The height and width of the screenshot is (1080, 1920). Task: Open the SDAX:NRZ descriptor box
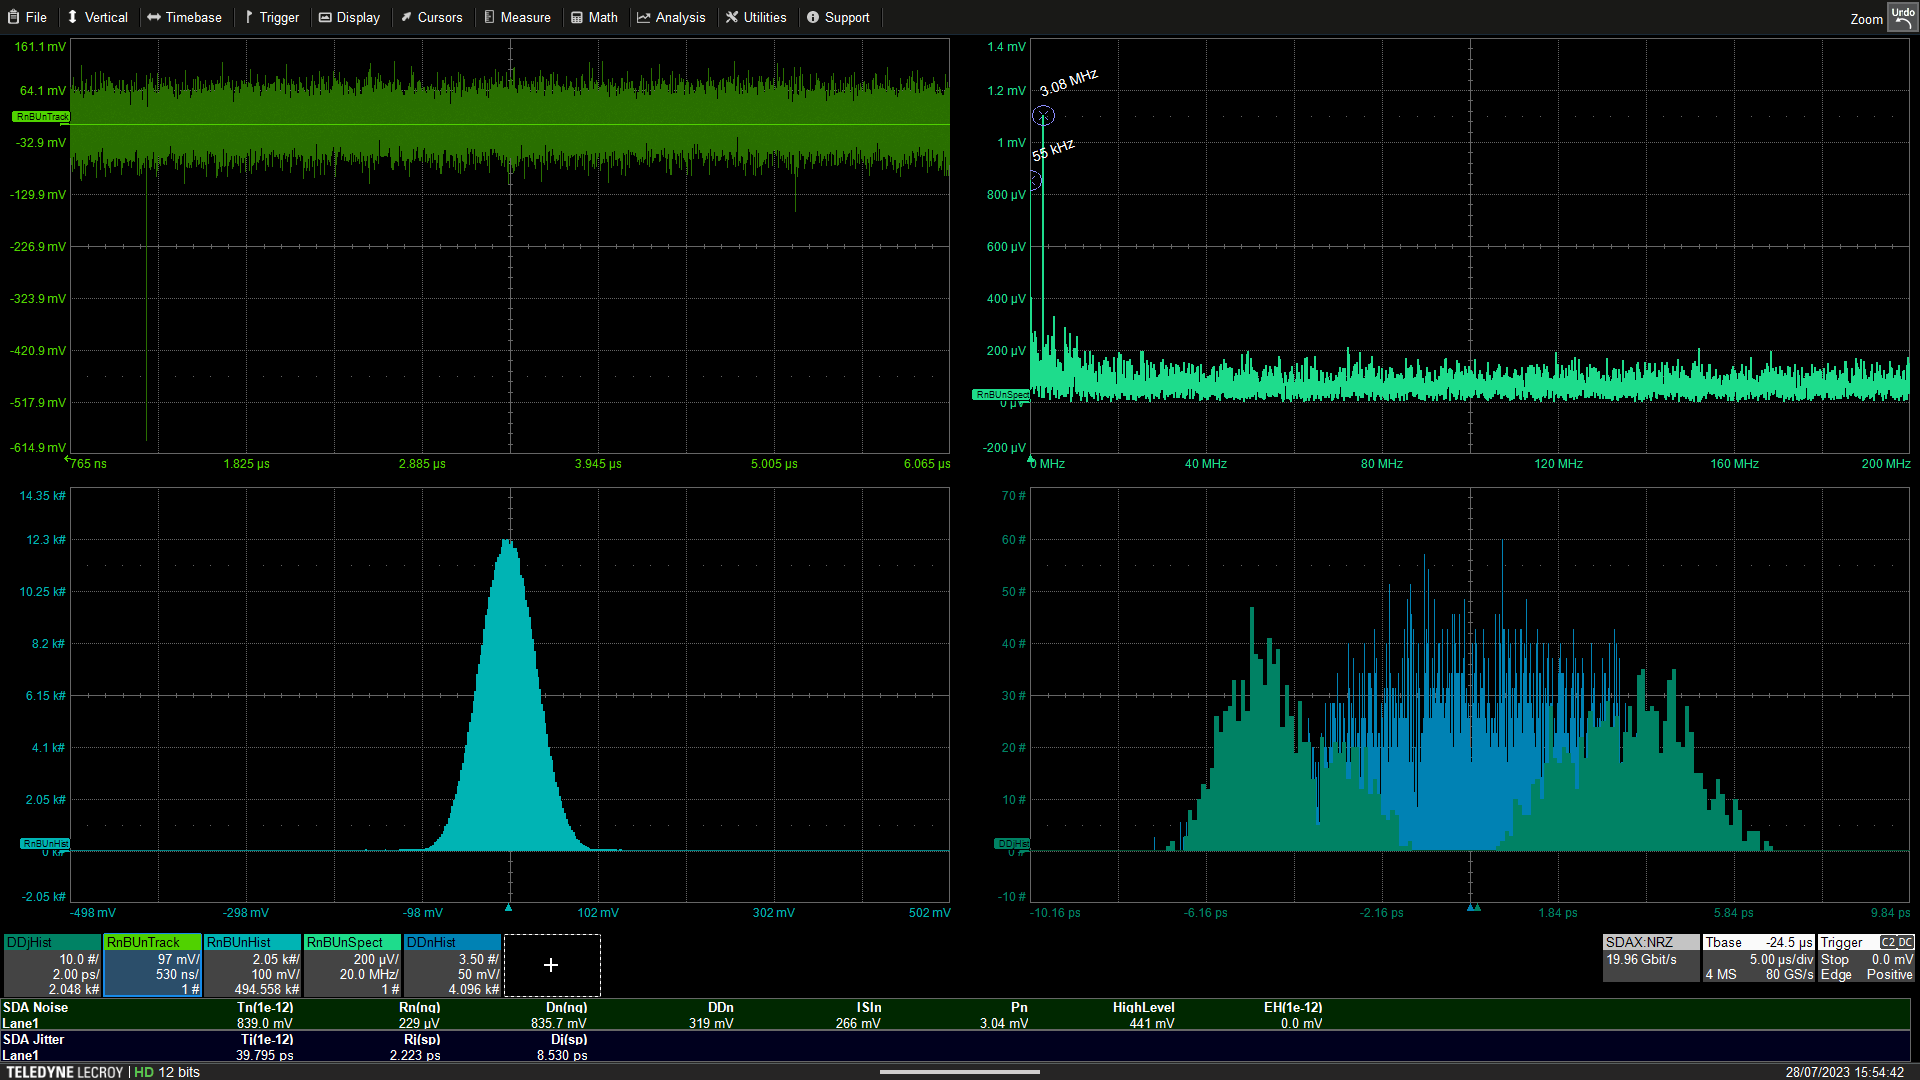coord(1651,958)
